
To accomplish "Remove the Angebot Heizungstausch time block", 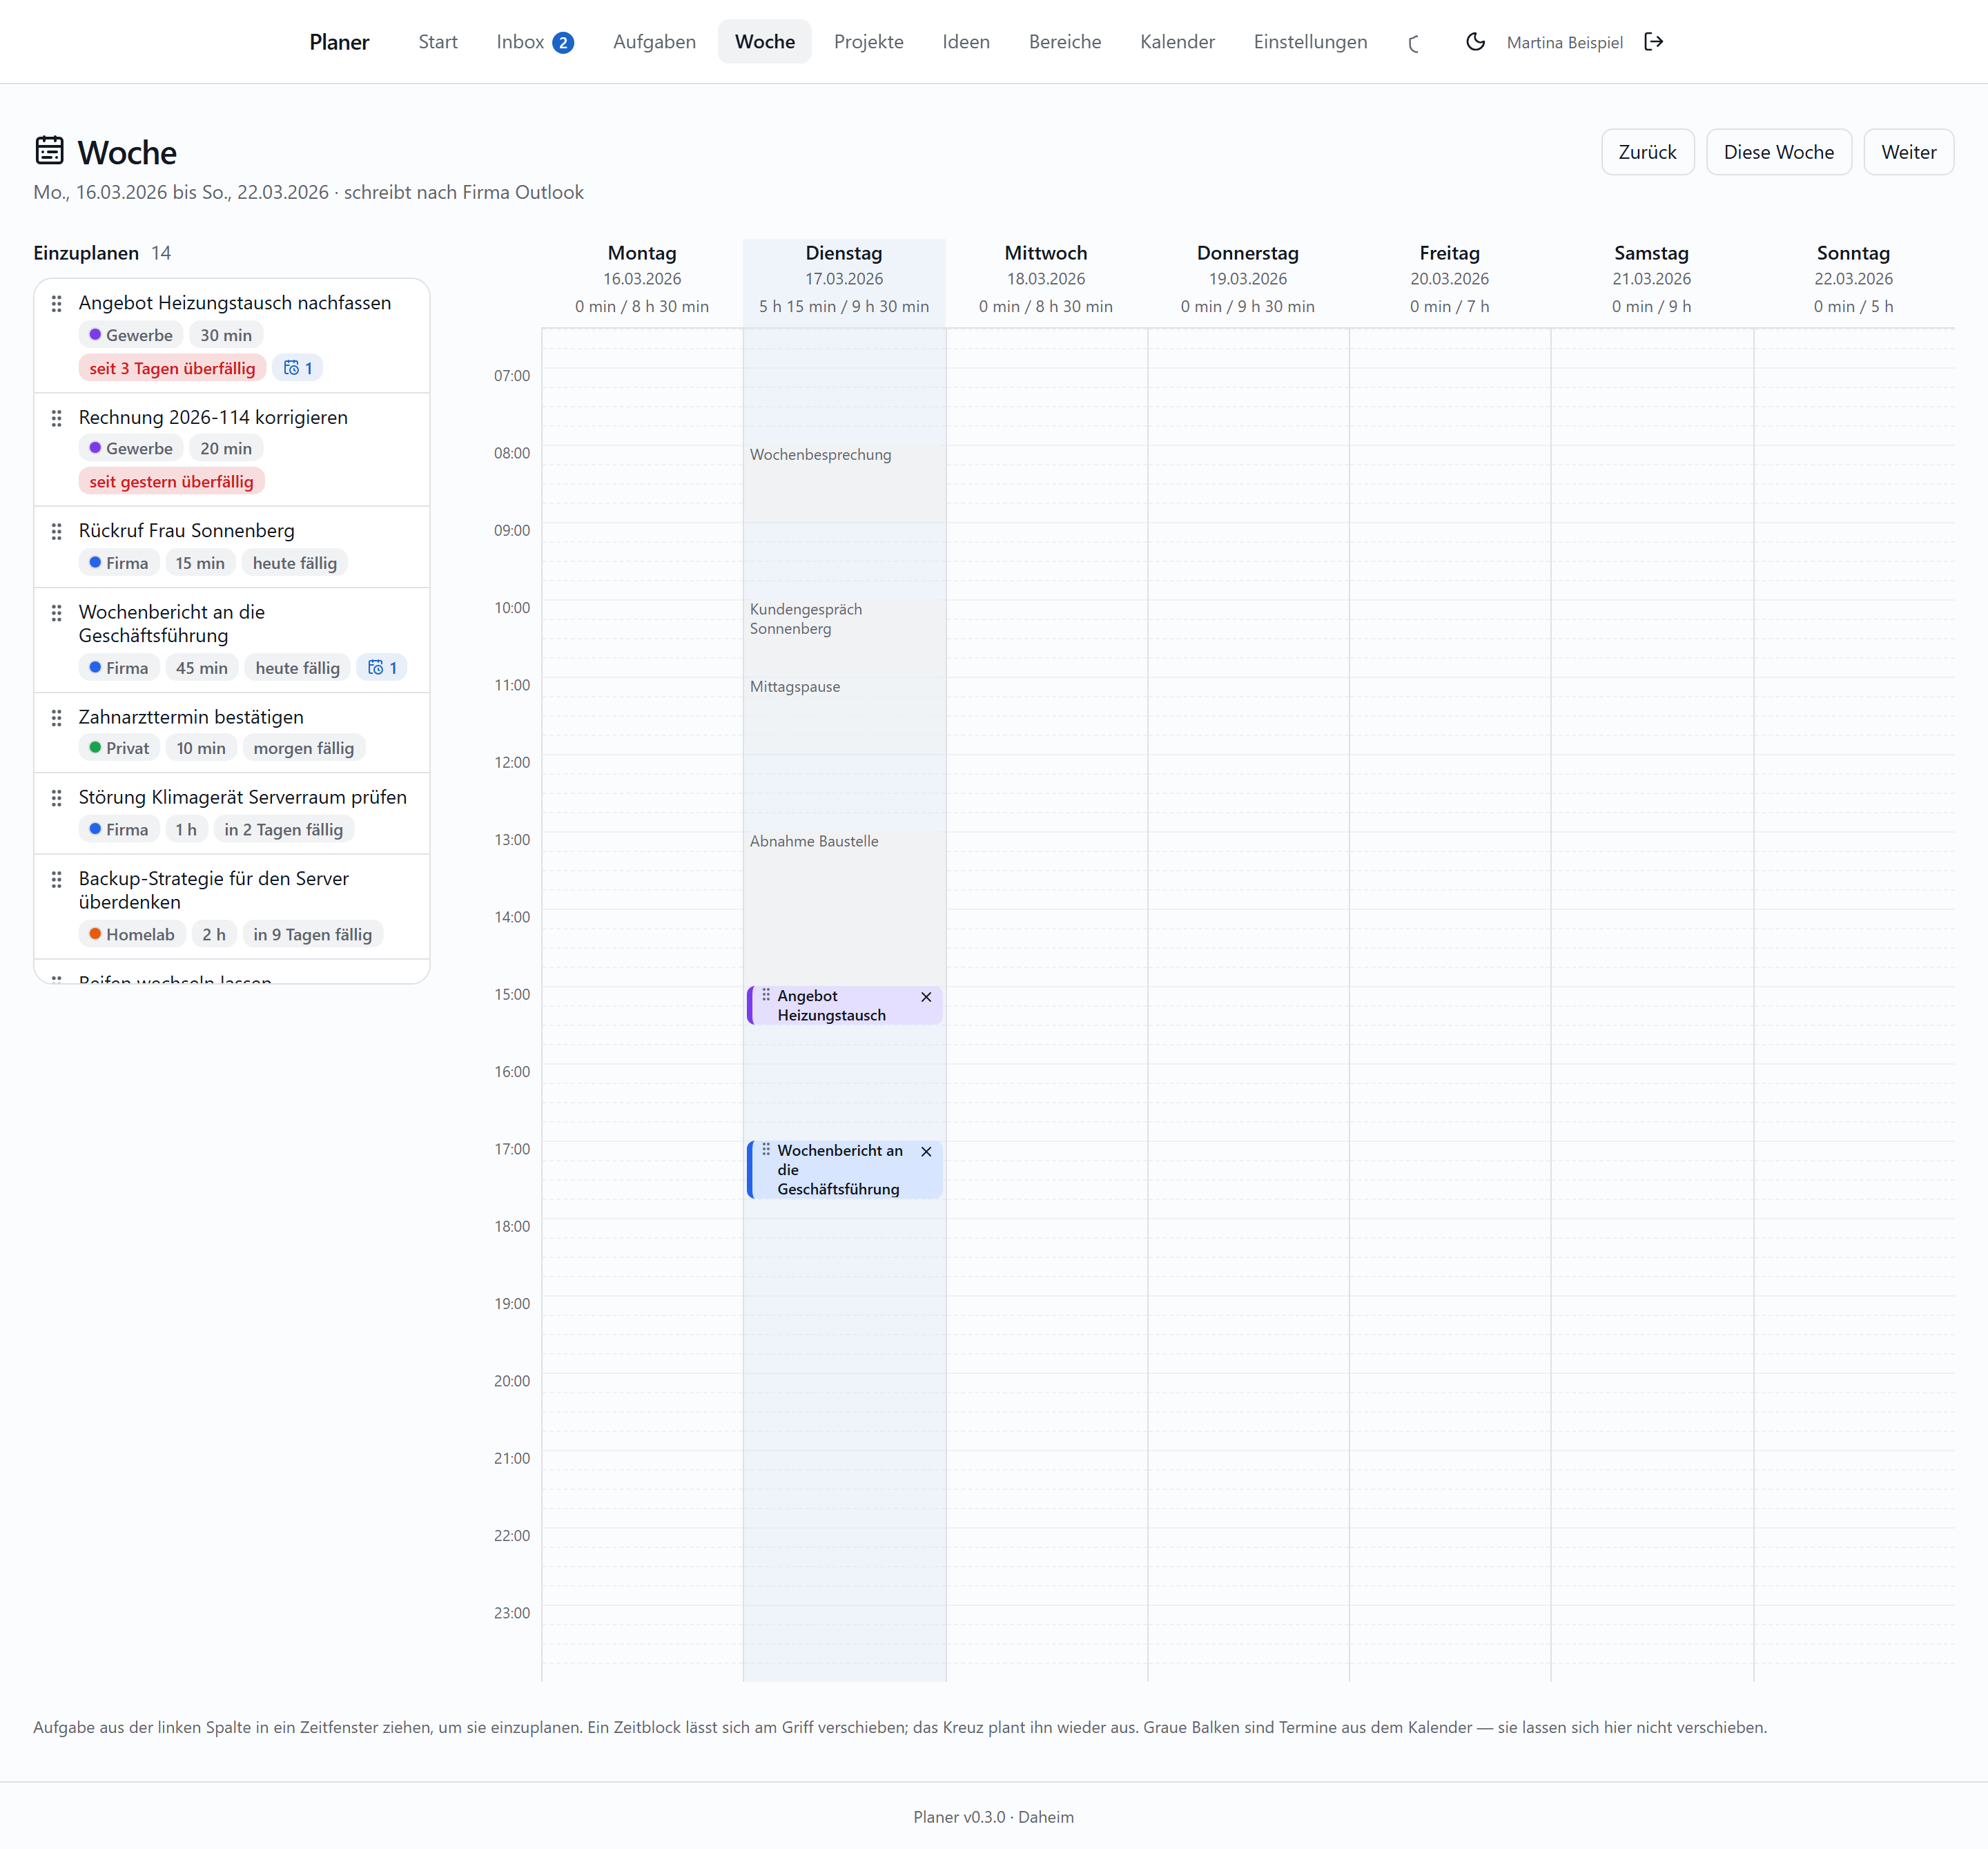I will [926, 997].
